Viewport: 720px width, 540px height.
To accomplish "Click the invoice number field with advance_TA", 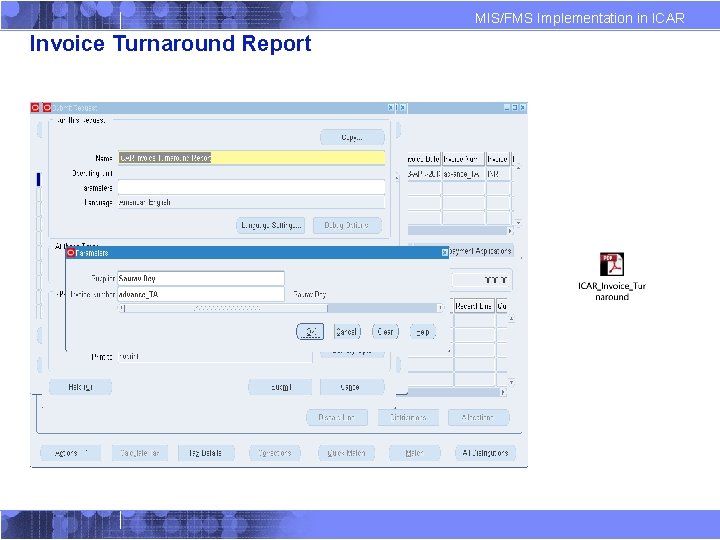I will click(x=201, y=294).
